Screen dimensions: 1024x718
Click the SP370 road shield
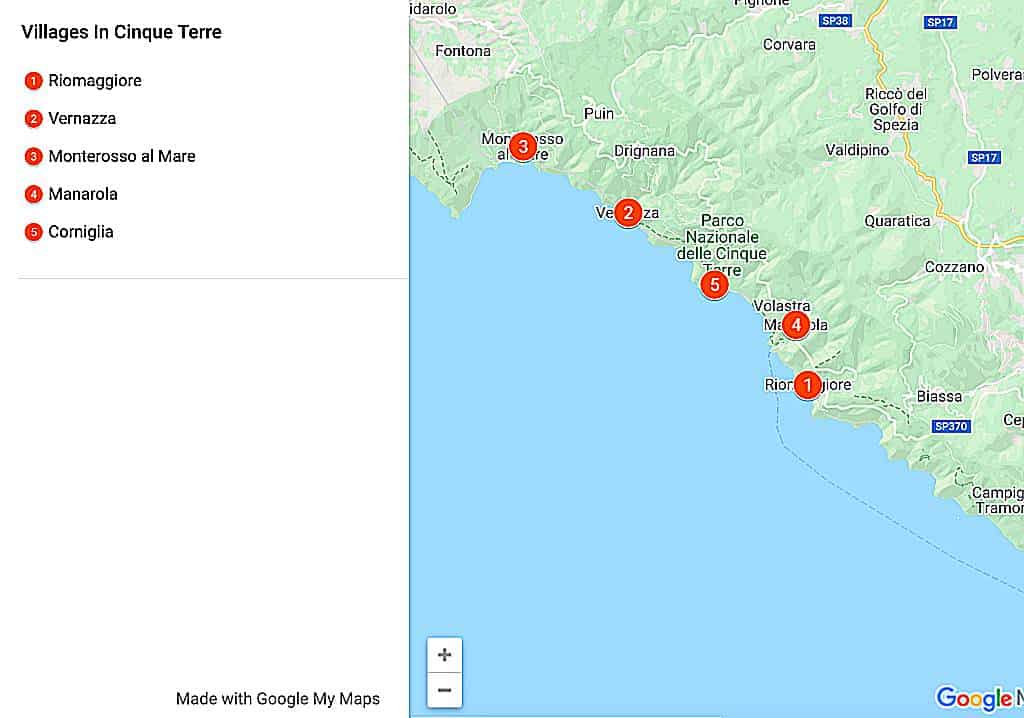click(951, 426)
